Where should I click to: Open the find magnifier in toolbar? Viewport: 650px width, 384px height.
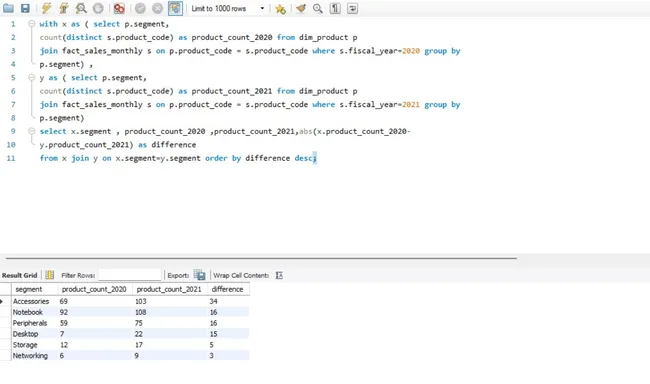pyautogui.click(x=318, y=8)
